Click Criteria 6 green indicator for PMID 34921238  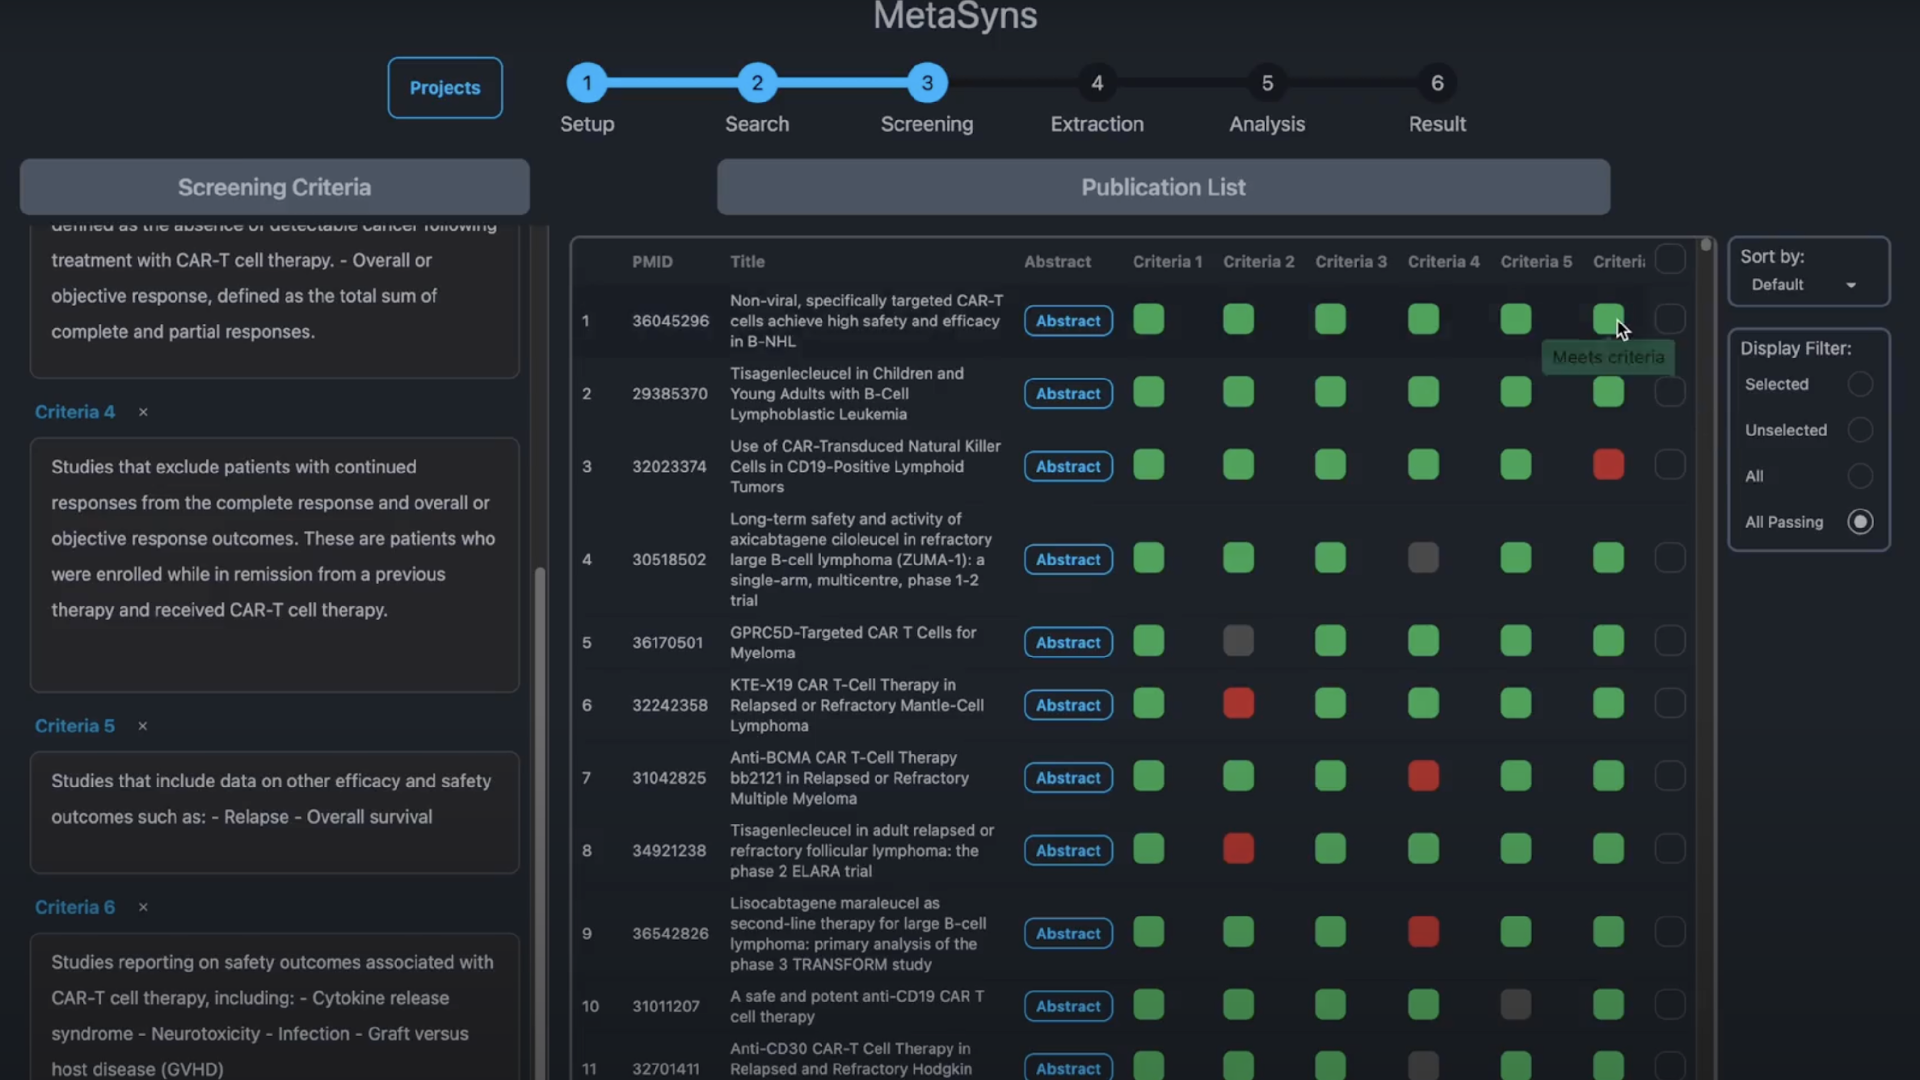pyautogui.click(x=1608, y=849)
